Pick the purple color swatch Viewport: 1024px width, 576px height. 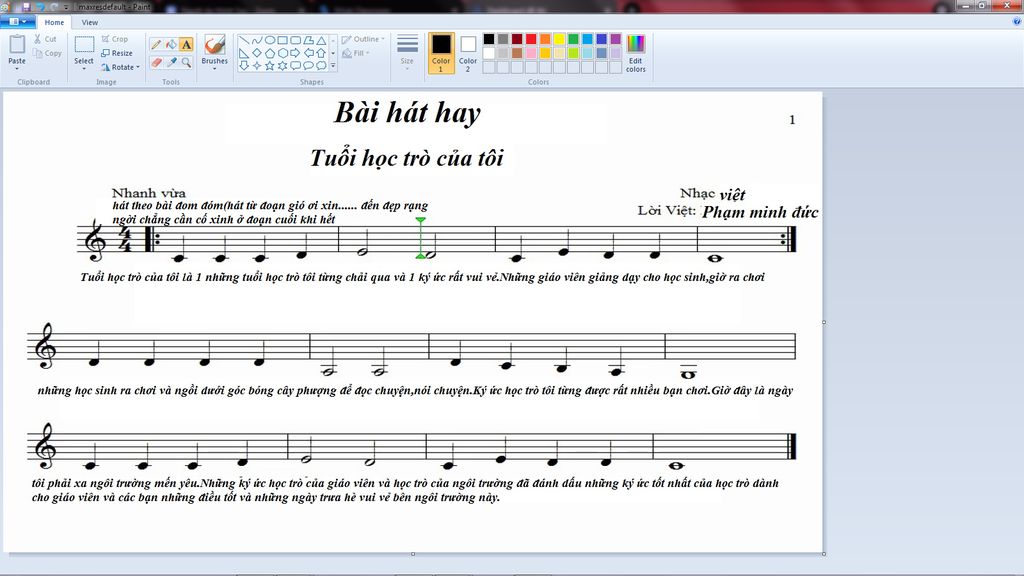616,39
